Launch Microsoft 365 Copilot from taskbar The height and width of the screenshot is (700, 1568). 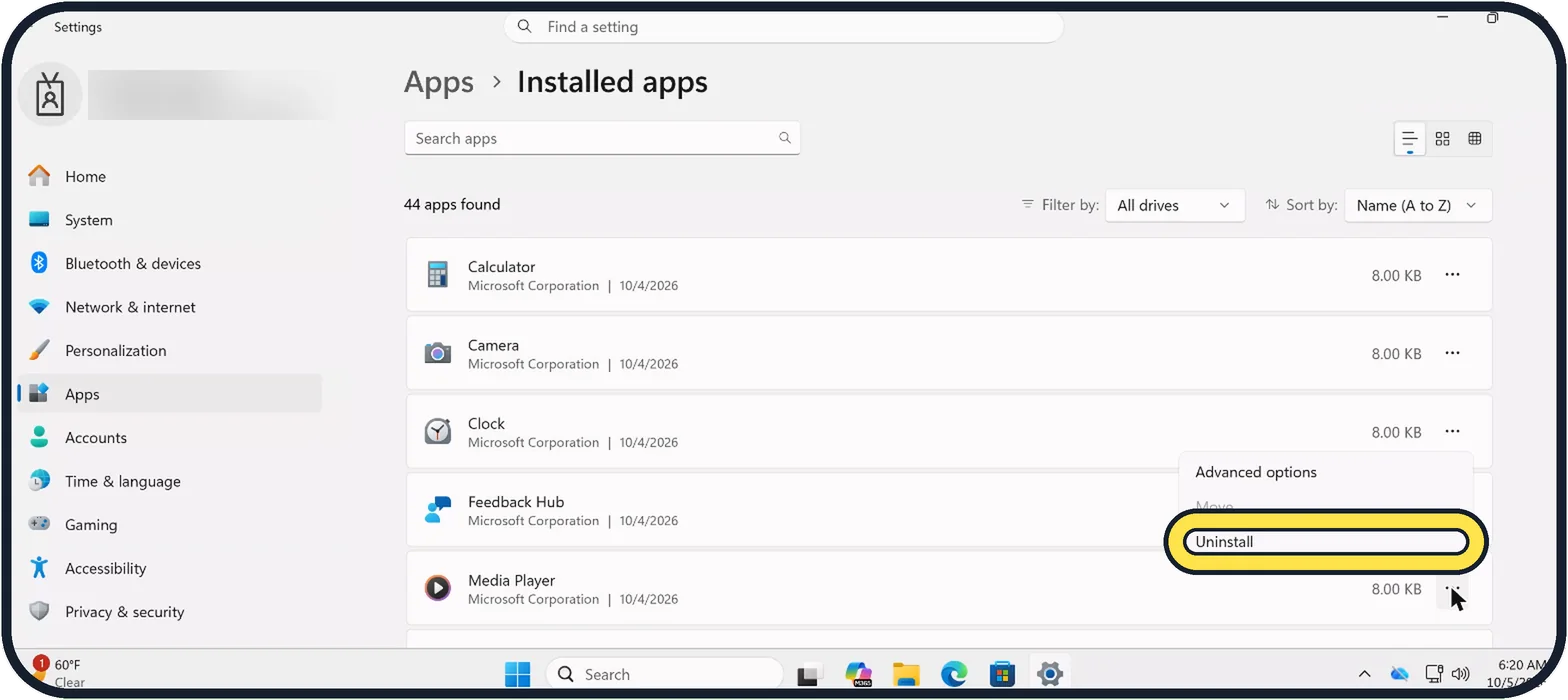click(858, 674)
